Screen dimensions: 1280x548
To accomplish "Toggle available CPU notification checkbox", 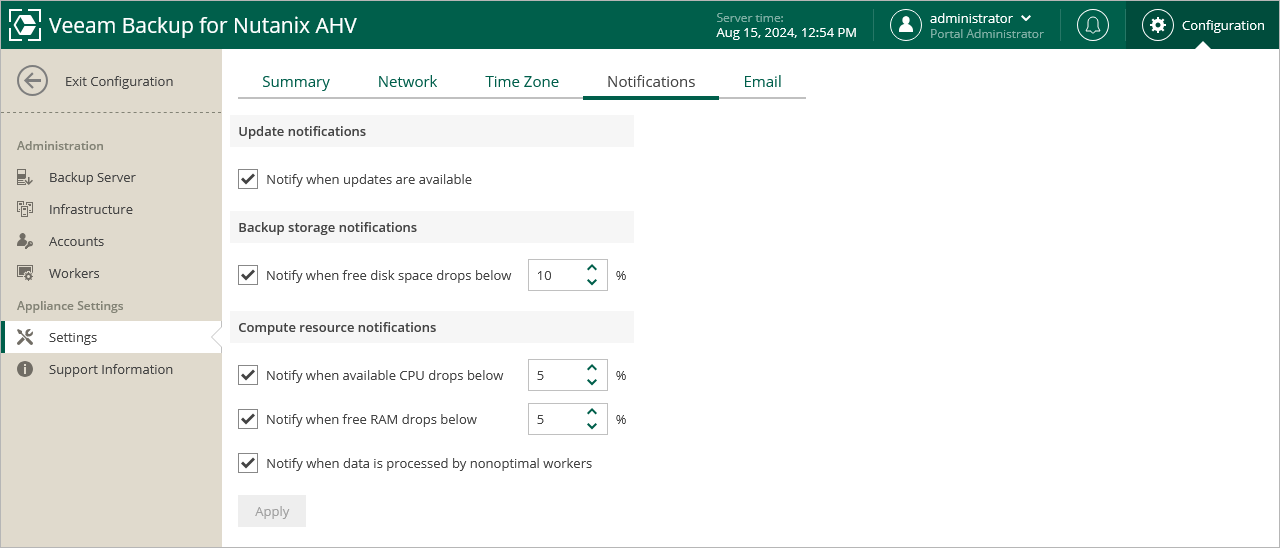I will (248, 375).
